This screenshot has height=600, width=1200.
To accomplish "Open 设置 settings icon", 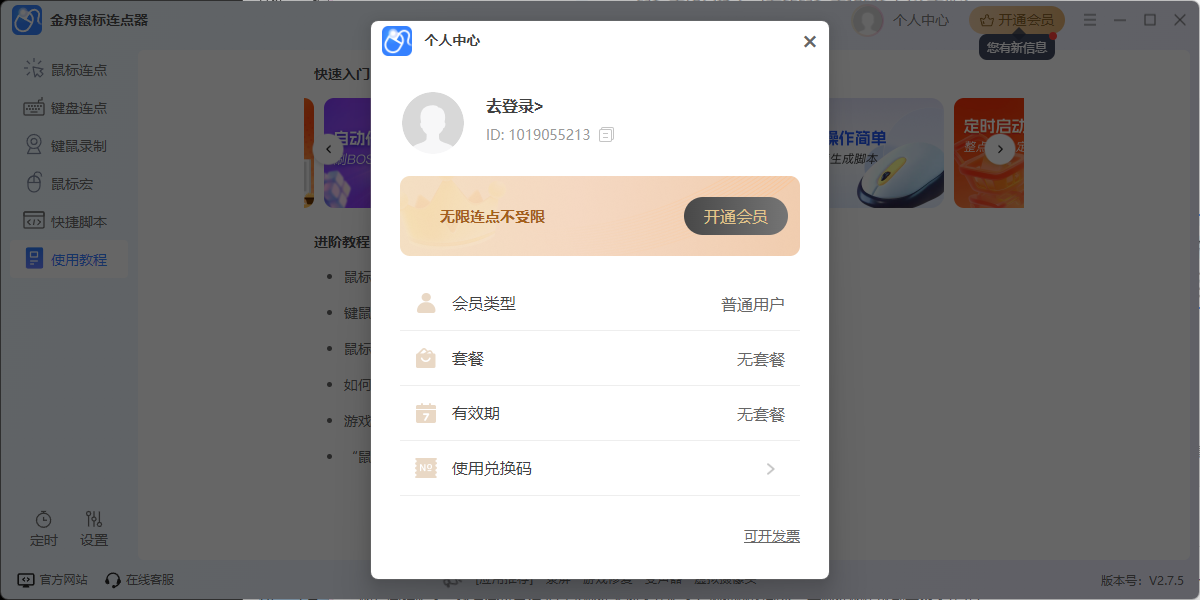I will click(94, 528).
